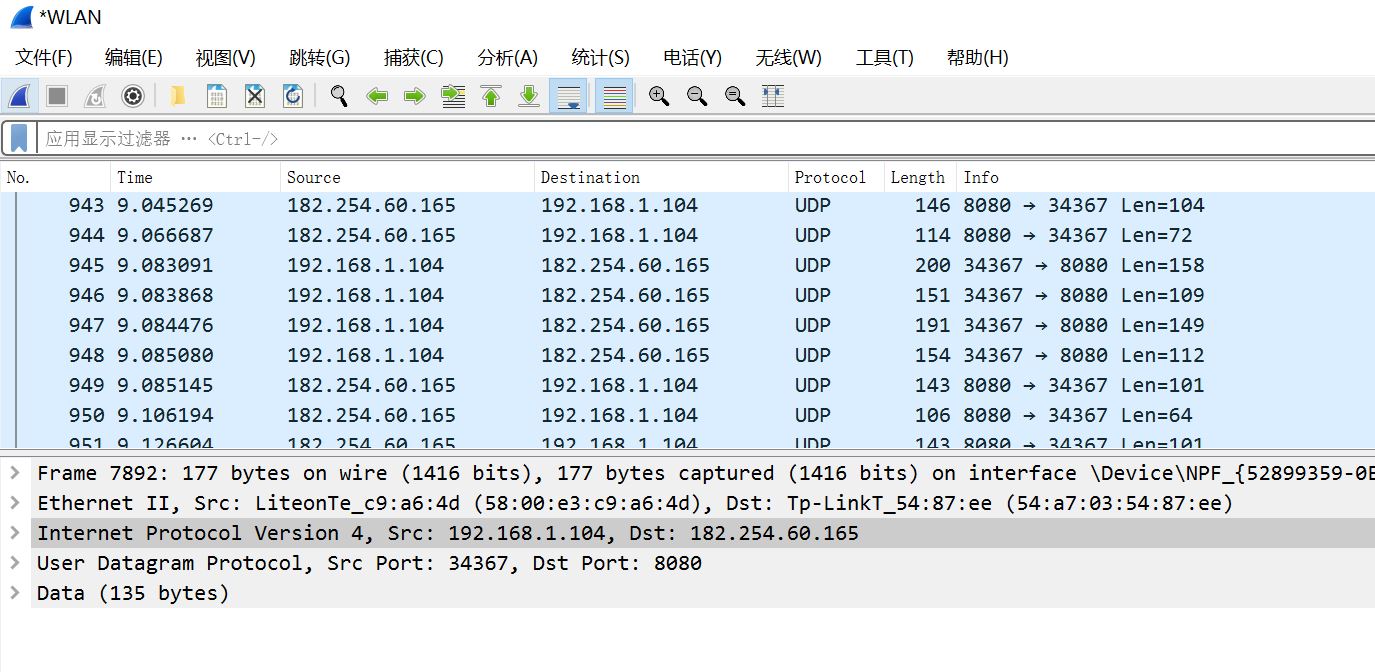Expand User Datagram Protocol layer
Screen dimensions: 1375x672
click(14, 563)
